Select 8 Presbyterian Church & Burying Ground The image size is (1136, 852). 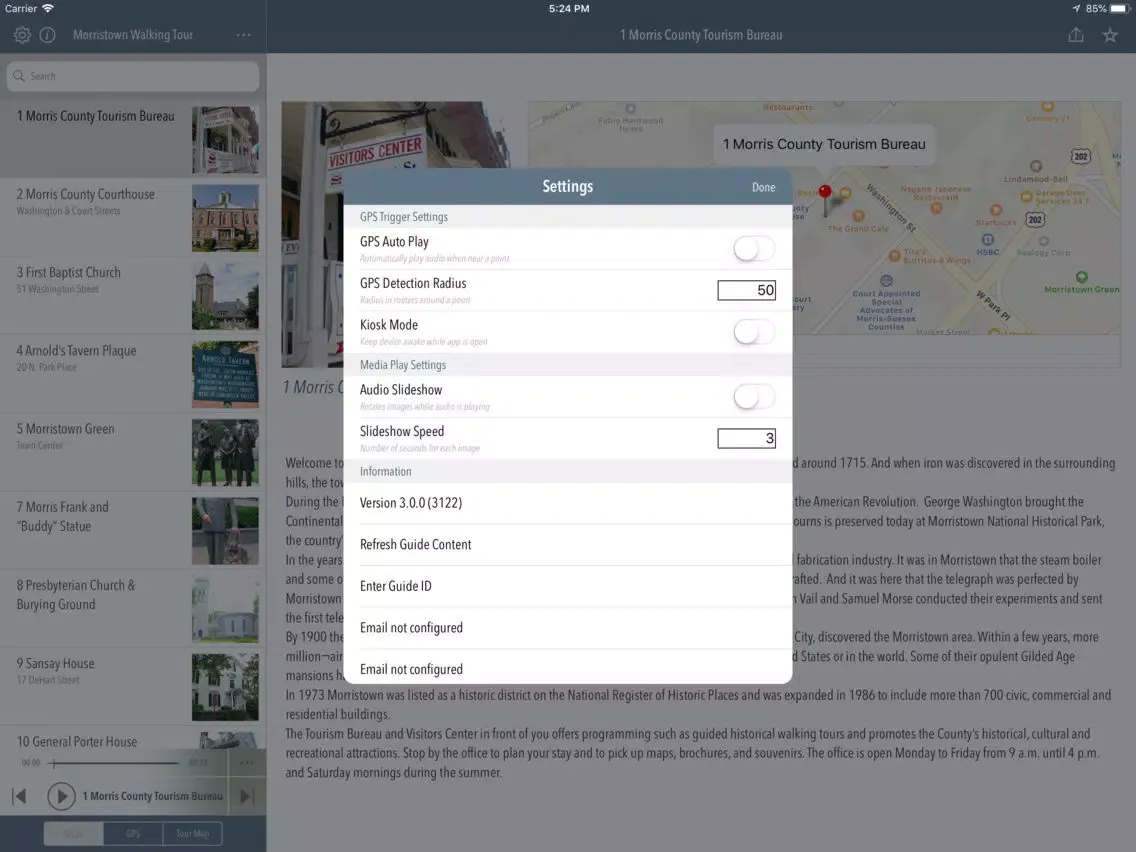click(133, 609)
